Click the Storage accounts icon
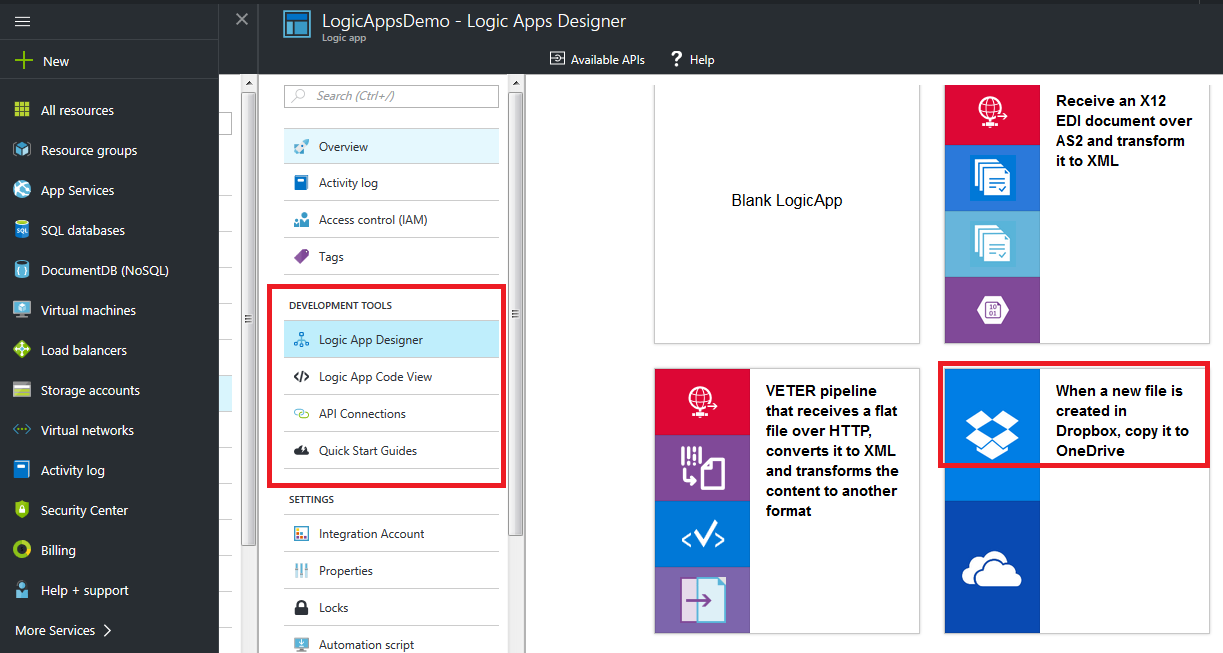Viewport: 1223px width, 653px height. [x=22, y=390]
